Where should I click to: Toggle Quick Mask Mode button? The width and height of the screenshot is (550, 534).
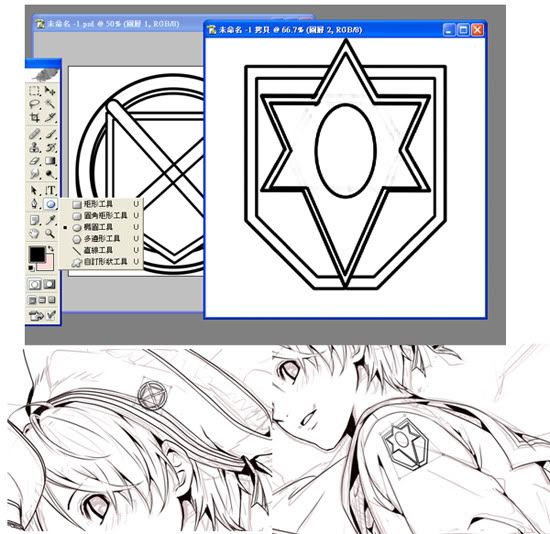tap(49, 284)
